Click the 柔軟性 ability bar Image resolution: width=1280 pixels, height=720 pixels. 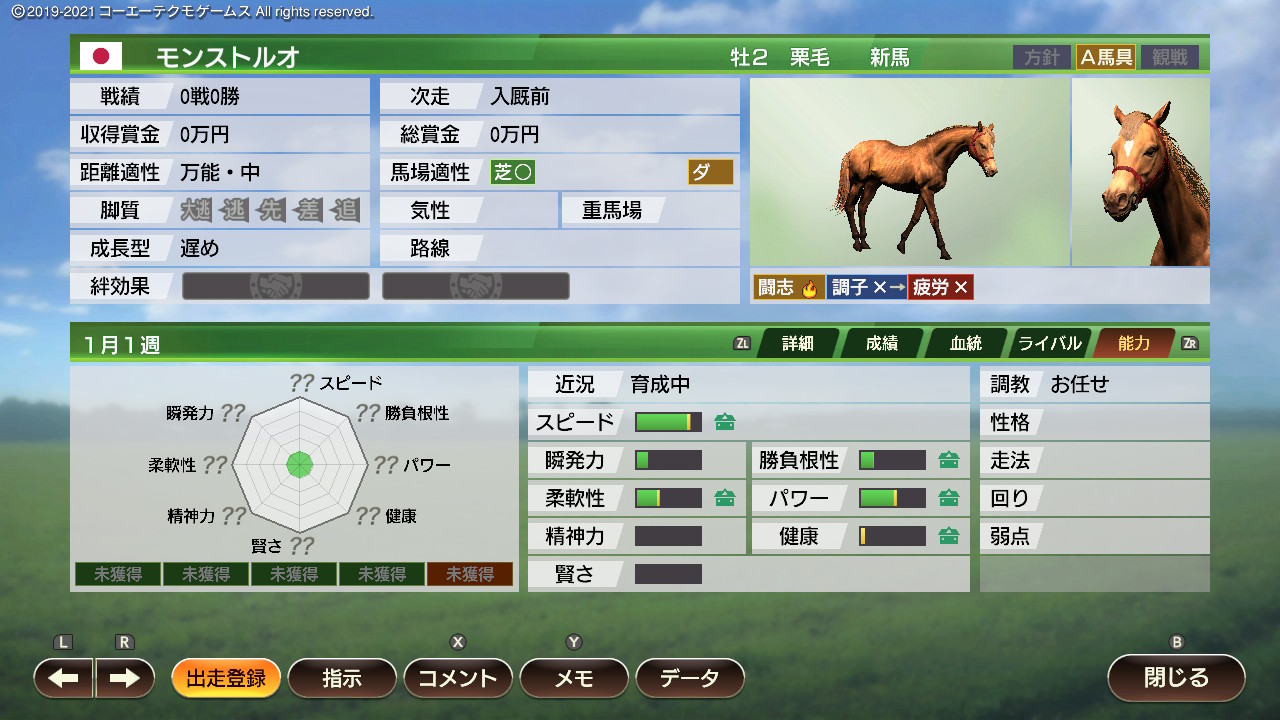[668, 498]
